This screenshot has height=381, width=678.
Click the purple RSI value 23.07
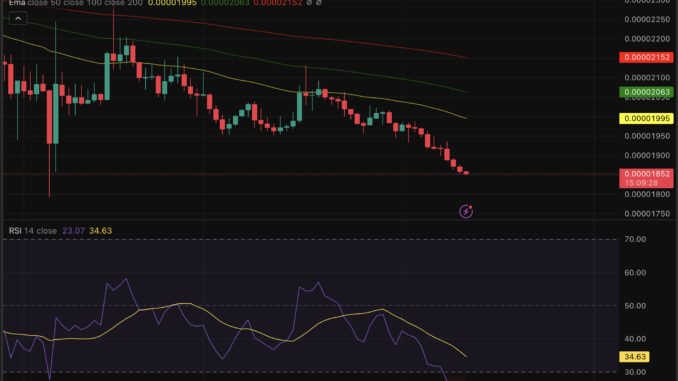(73, 231)
